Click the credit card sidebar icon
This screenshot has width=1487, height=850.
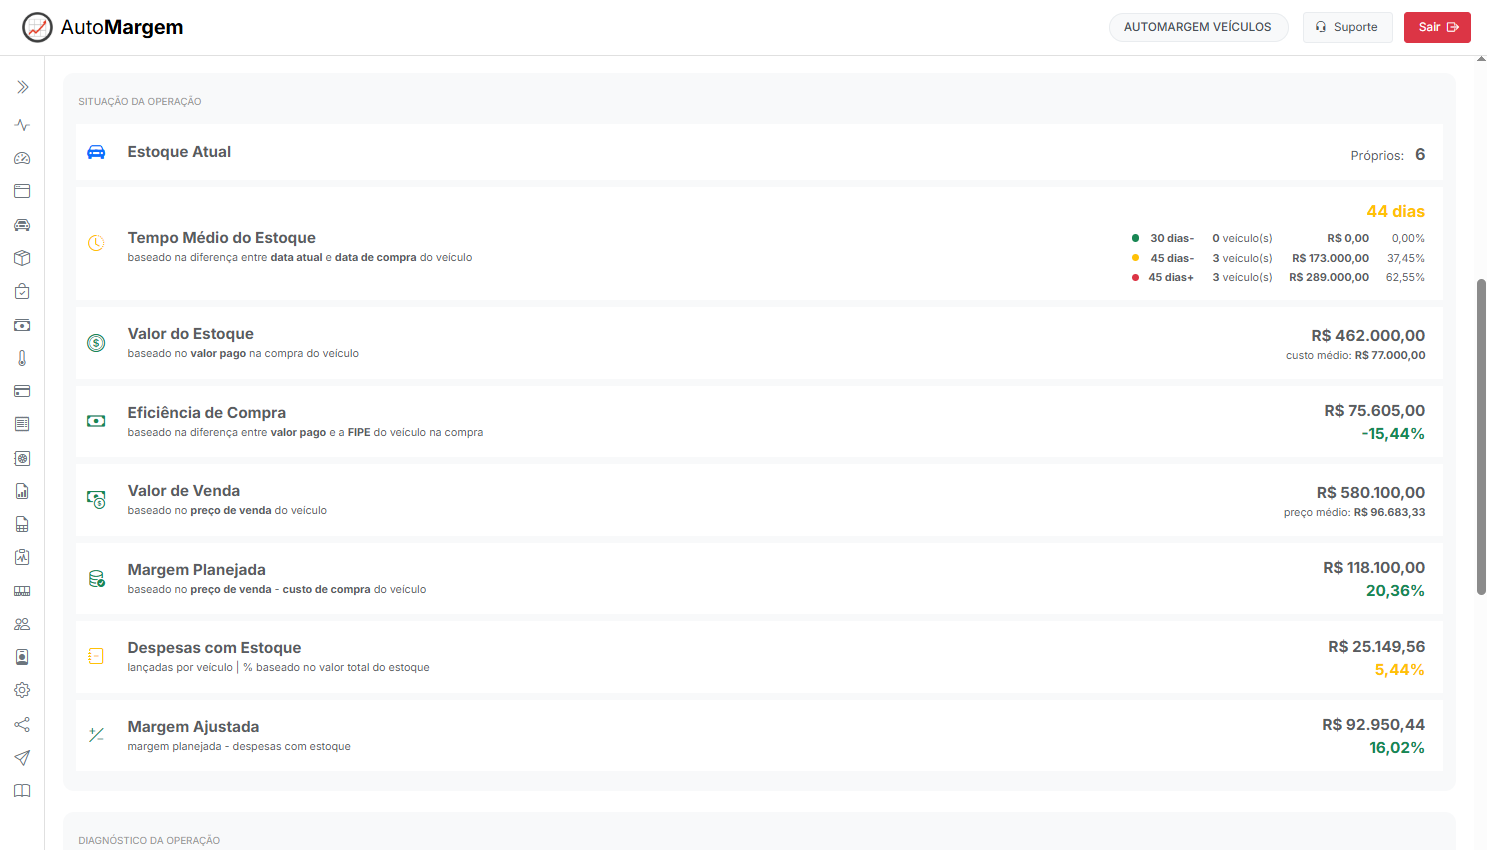click(22, 391)
